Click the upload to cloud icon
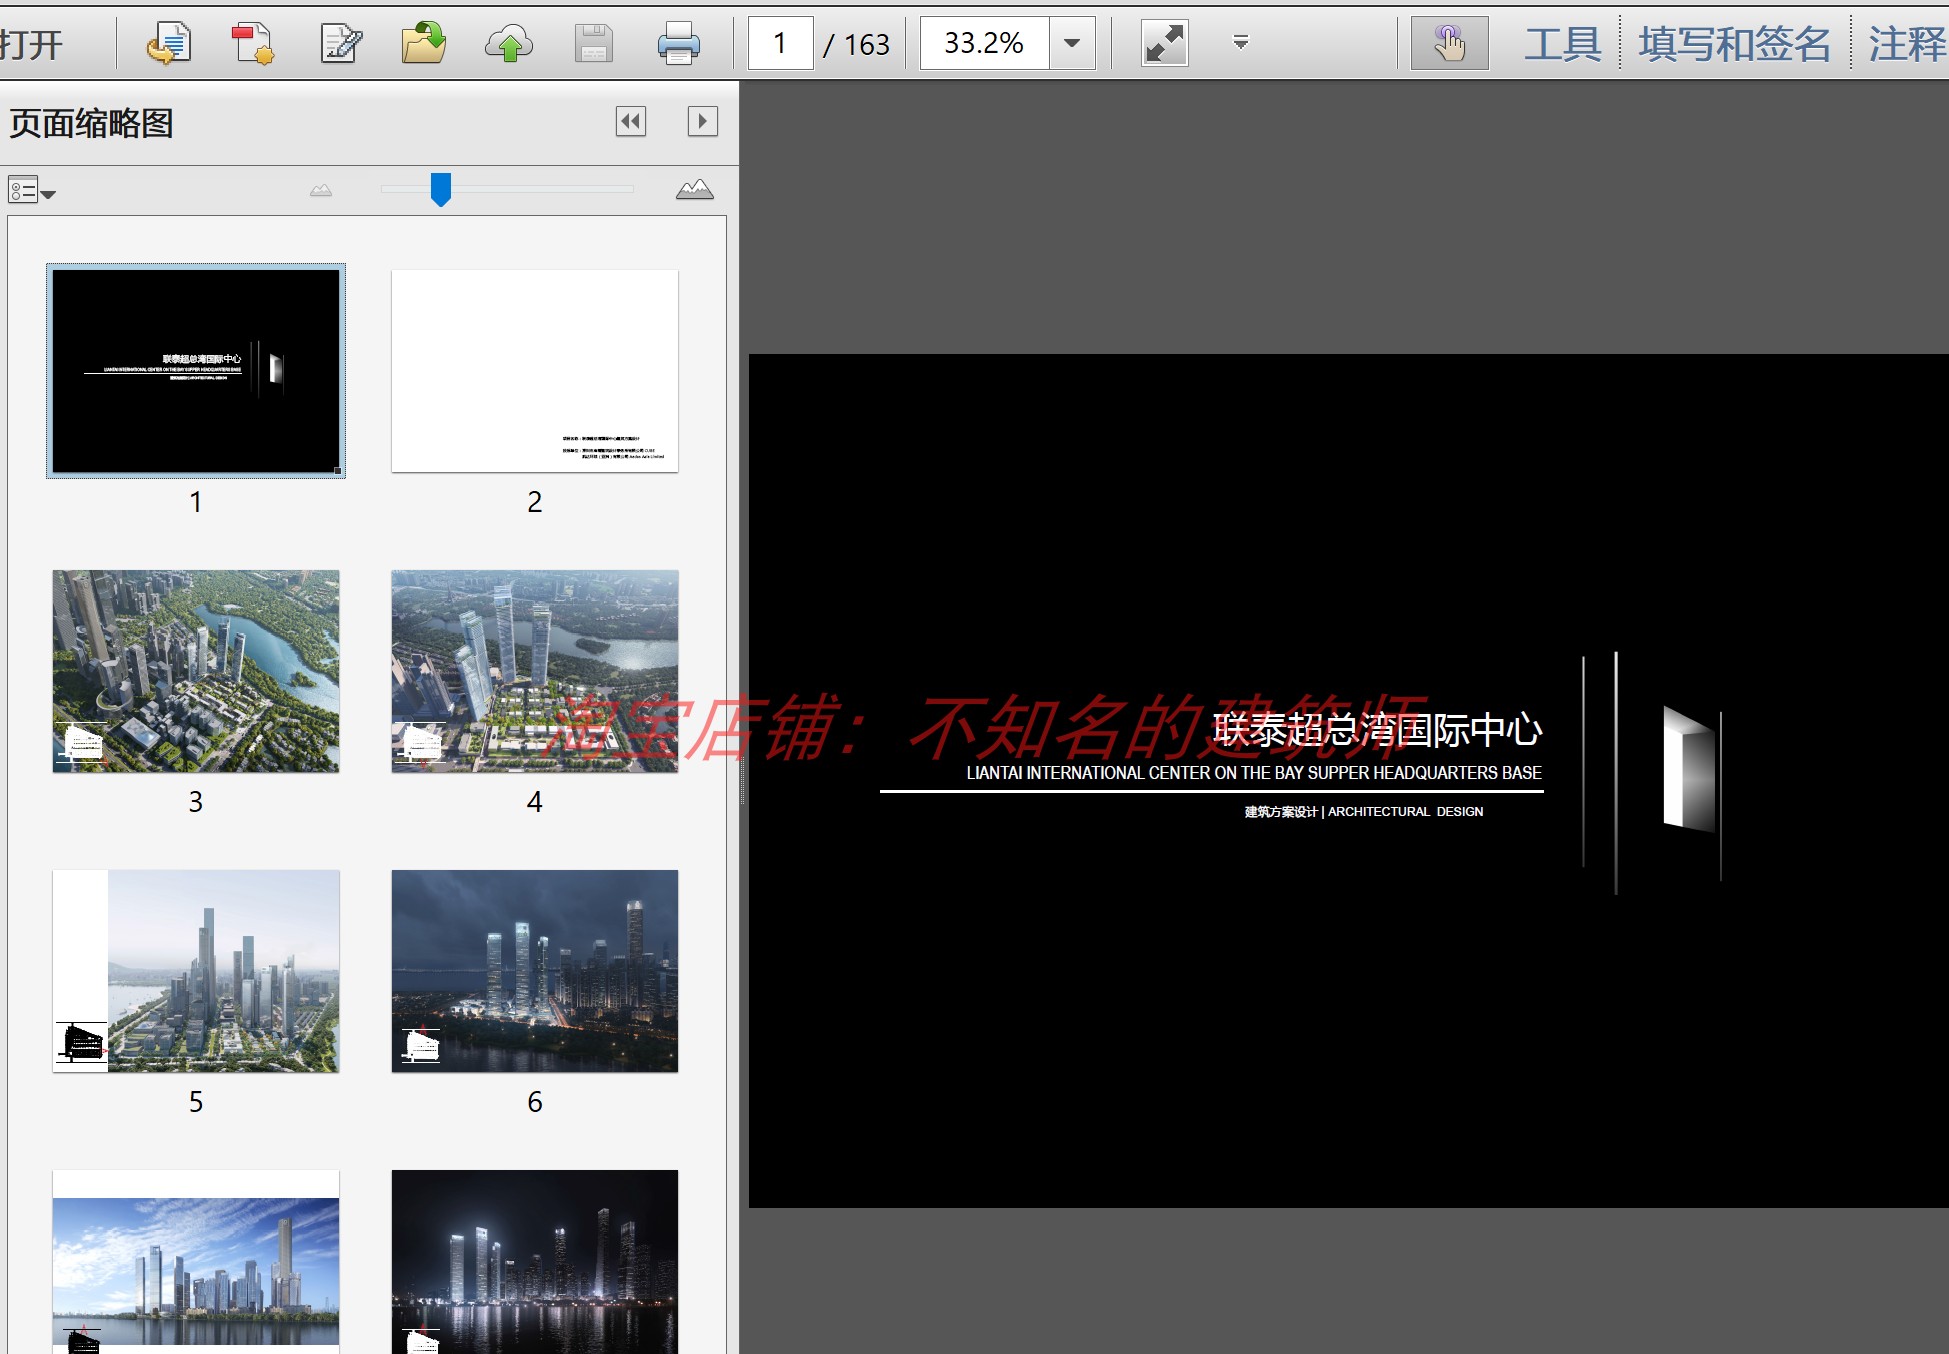The height and width of the screenshot is (1354, 1949). point(509,44)
